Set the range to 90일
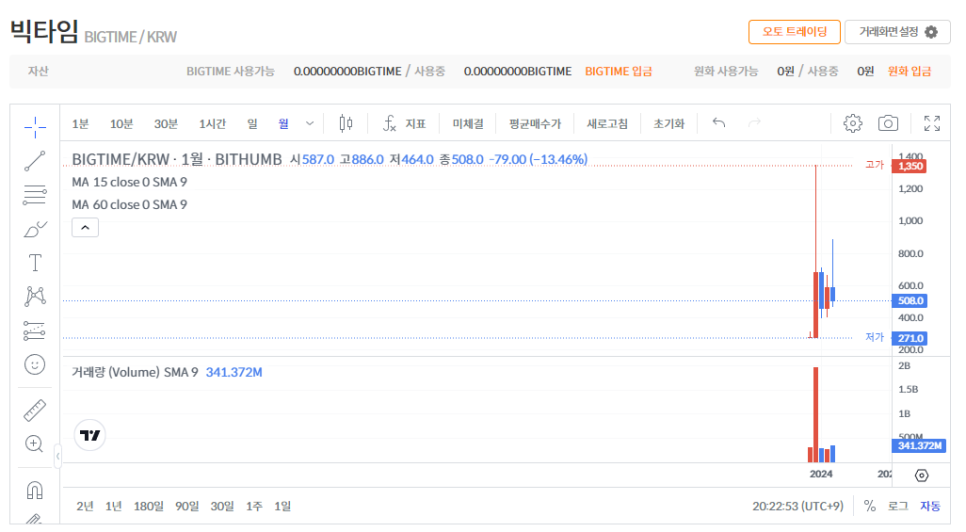This screenshot has height=532, width=966. [187, 506]
